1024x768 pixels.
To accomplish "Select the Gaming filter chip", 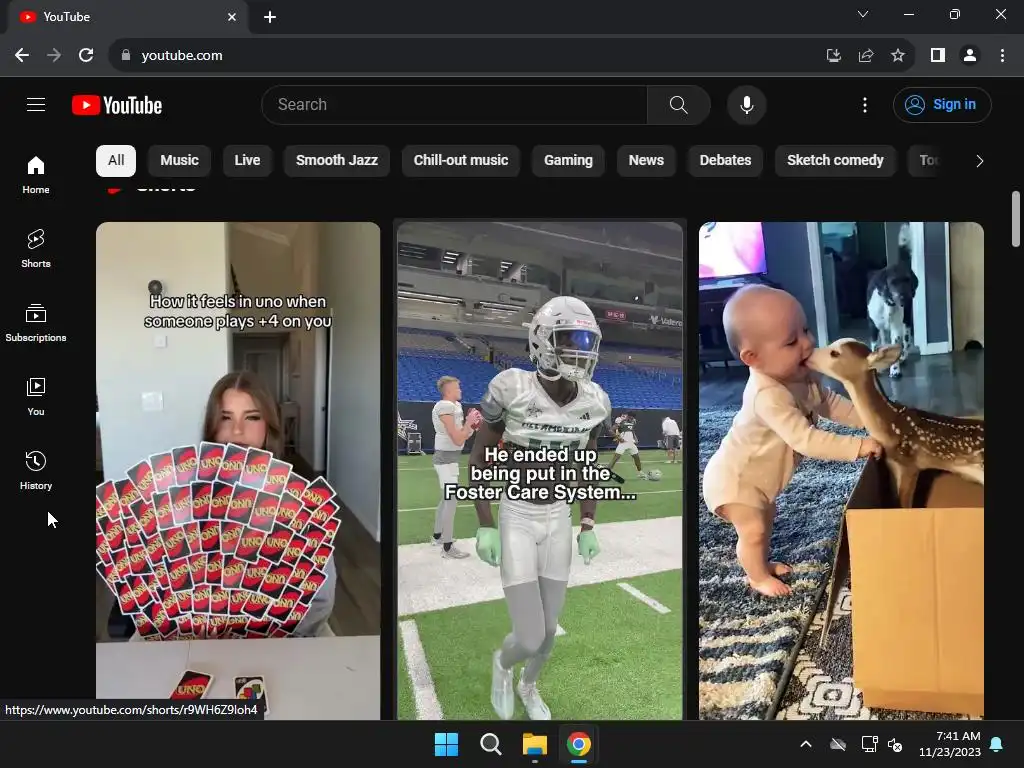I will pyautogui.click(x=568, y=161).
